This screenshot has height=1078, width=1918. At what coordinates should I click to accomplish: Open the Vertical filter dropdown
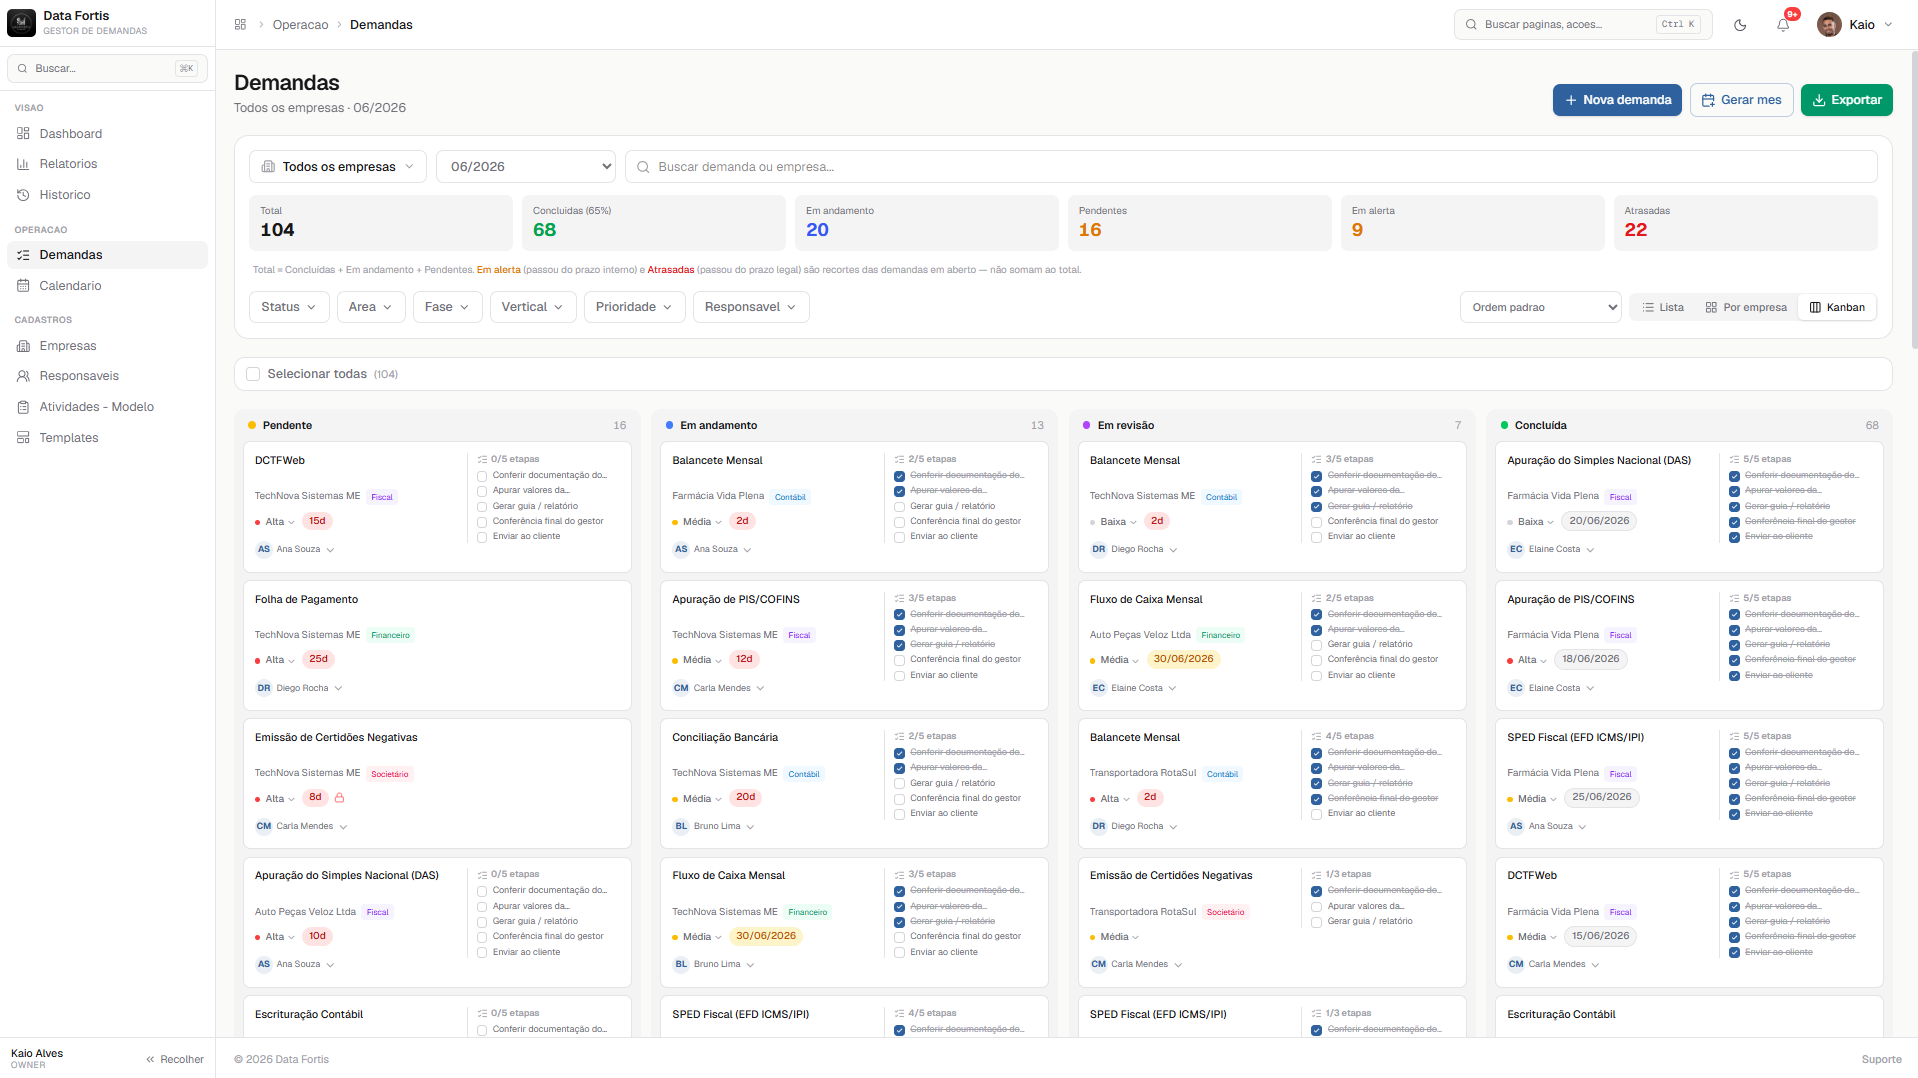point(533,307)
